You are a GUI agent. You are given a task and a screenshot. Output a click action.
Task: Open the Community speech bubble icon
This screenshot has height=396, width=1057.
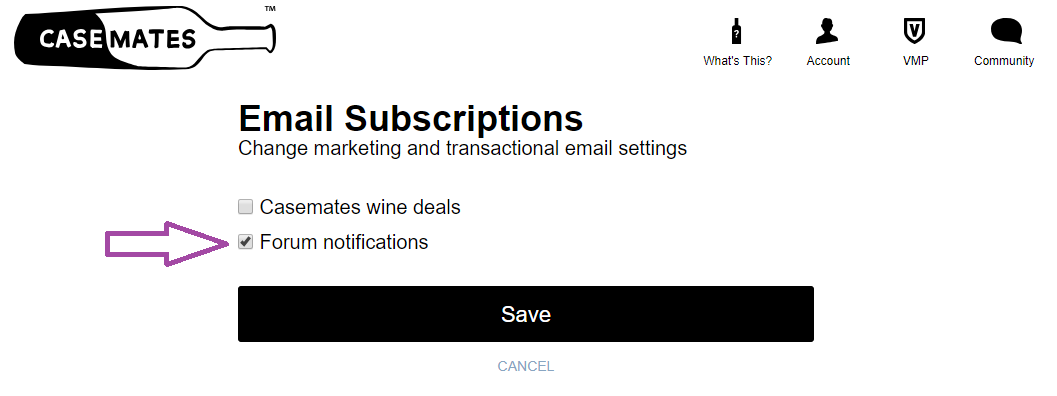[x=1006, y=31]
